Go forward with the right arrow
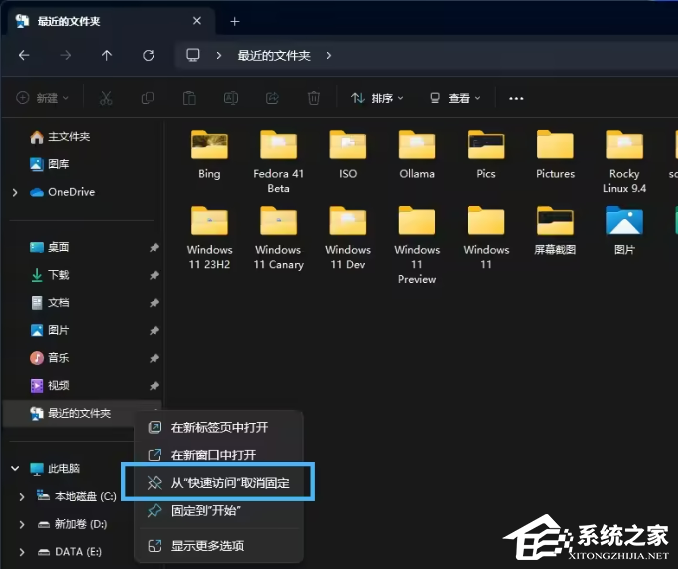The width and height of the screenshot is (678, 569). (x=65, y=55)
